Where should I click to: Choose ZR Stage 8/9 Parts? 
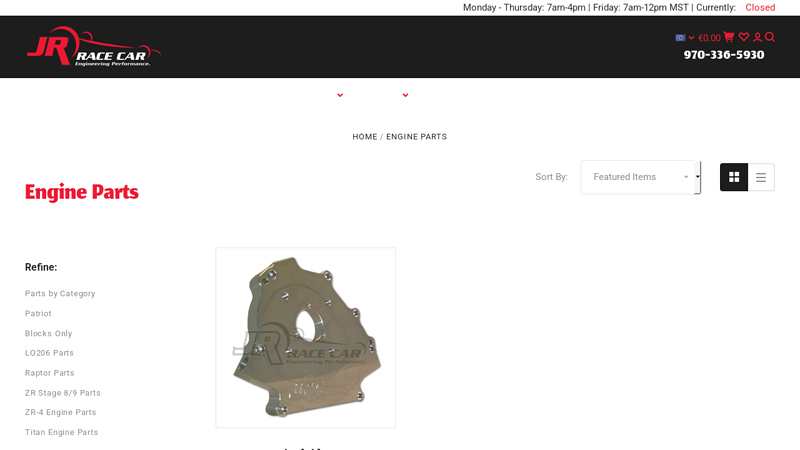(62, 393)
